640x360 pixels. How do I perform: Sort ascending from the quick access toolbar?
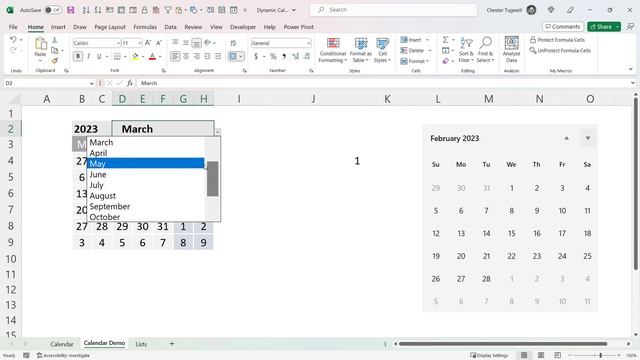(x=86, y=10)
